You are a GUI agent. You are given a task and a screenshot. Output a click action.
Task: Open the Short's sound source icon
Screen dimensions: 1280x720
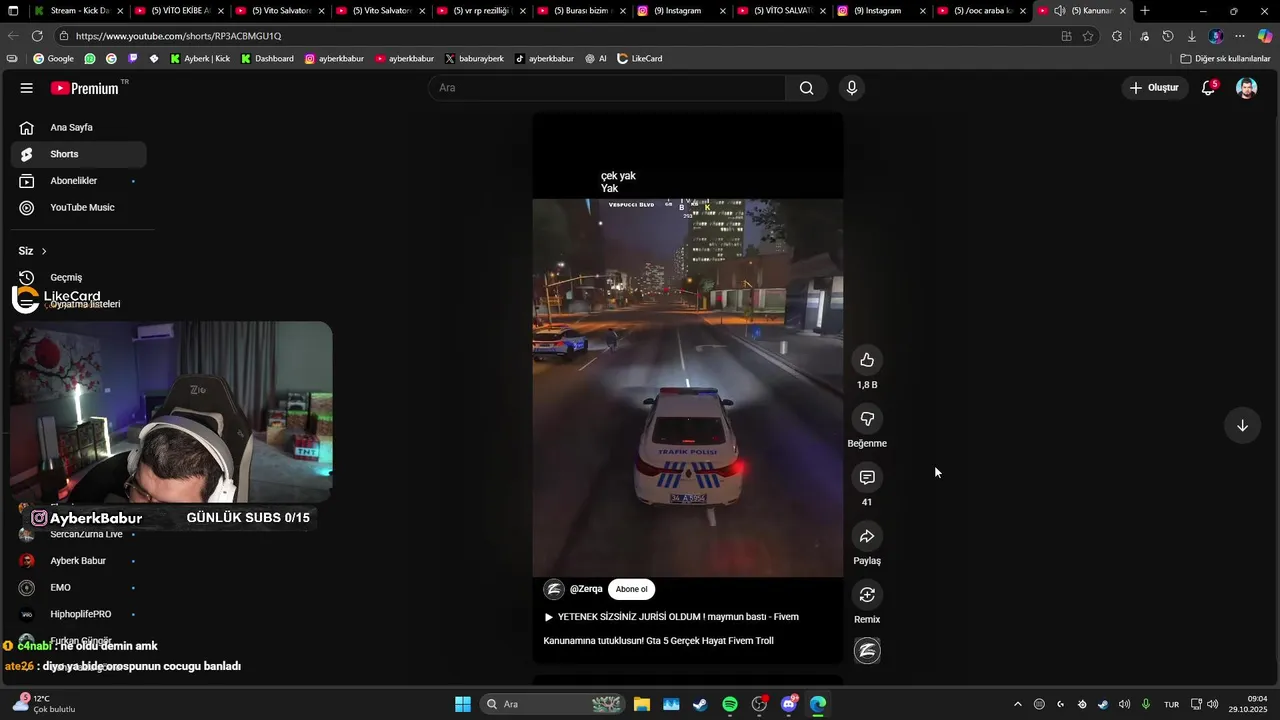click(x=867, y=651)
